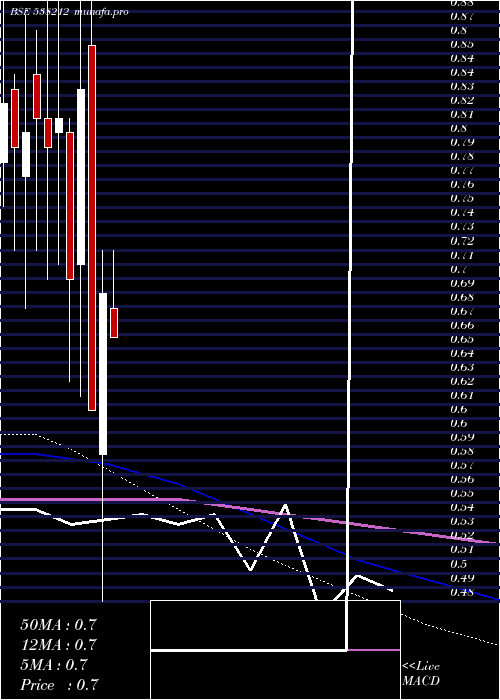This screenshot has width=500, height=700.
Task: Click the 0.51 price axis label
Action: point(462,549)
